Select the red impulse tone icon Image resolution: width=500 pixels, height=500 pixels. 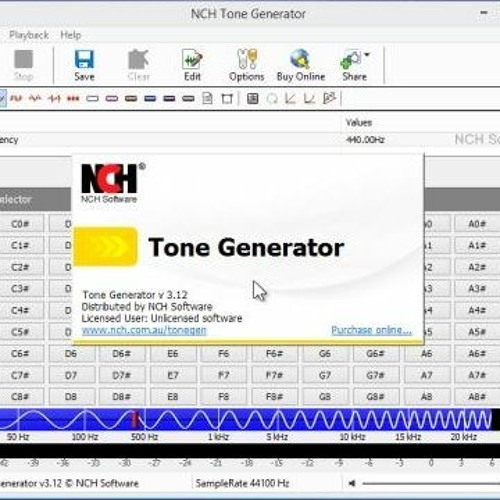(x=54, y=98)
